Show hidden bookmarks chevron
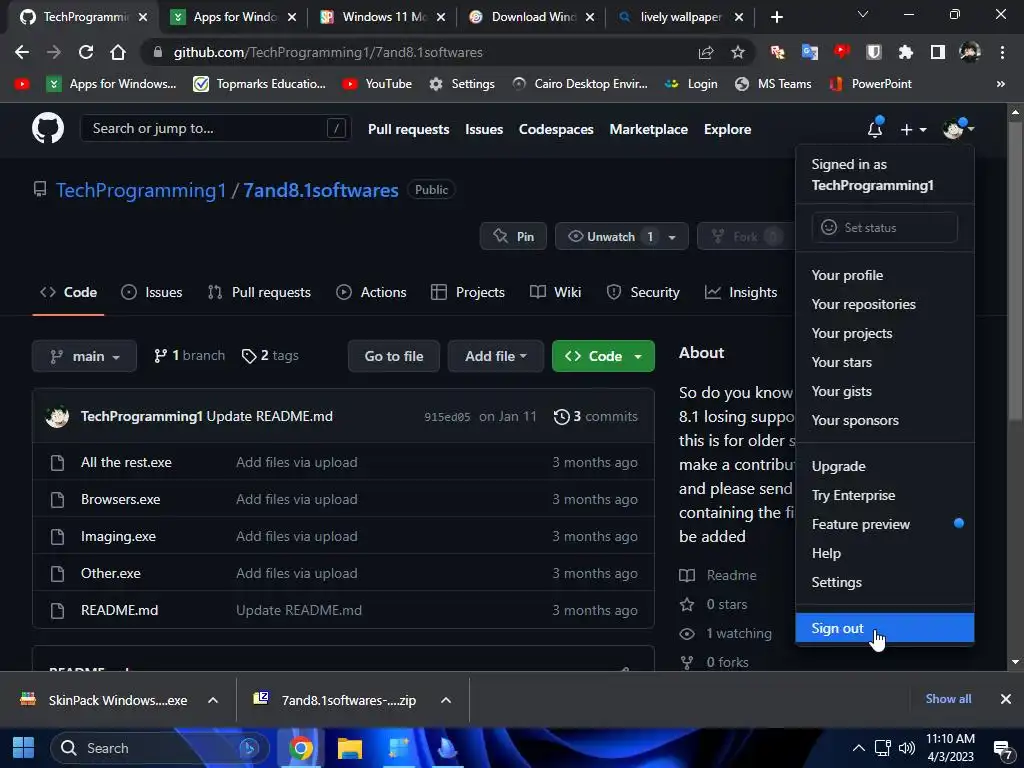 (x=1000, y=84)
